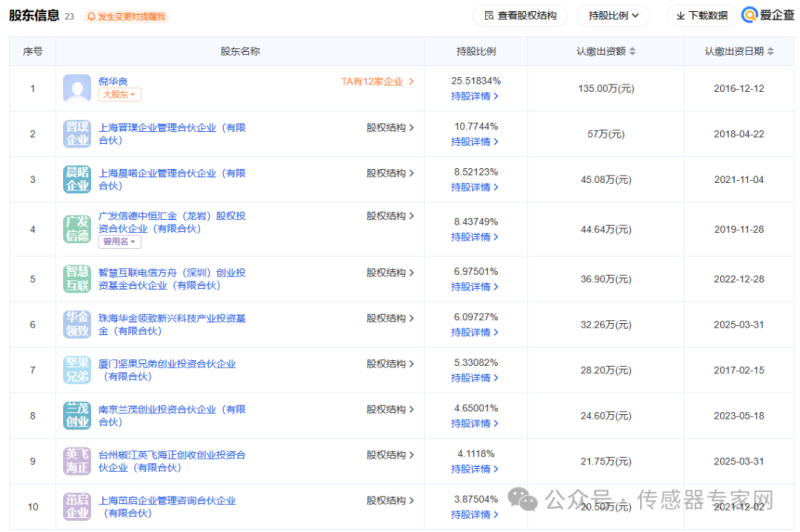Enable the 发生变更时提醒我 bell reminder
800x532 pixels.
[127, 17]
